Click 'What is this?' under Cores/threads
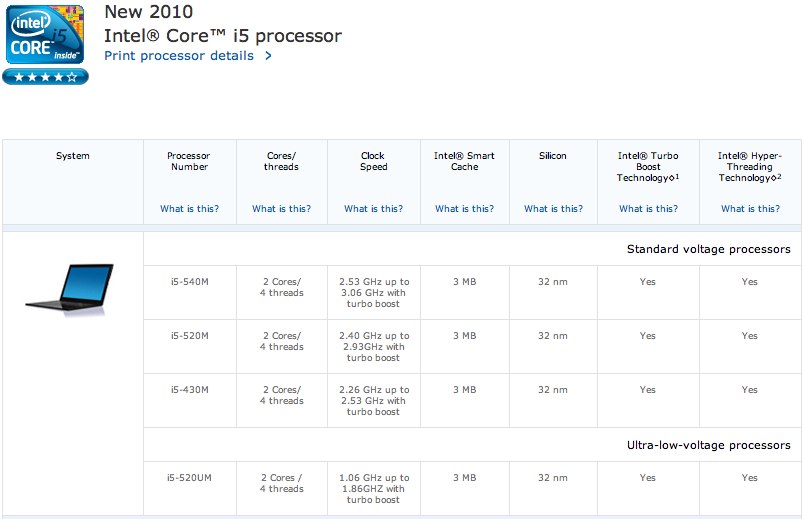Viewport: 804px width, 519px height. 281,209
